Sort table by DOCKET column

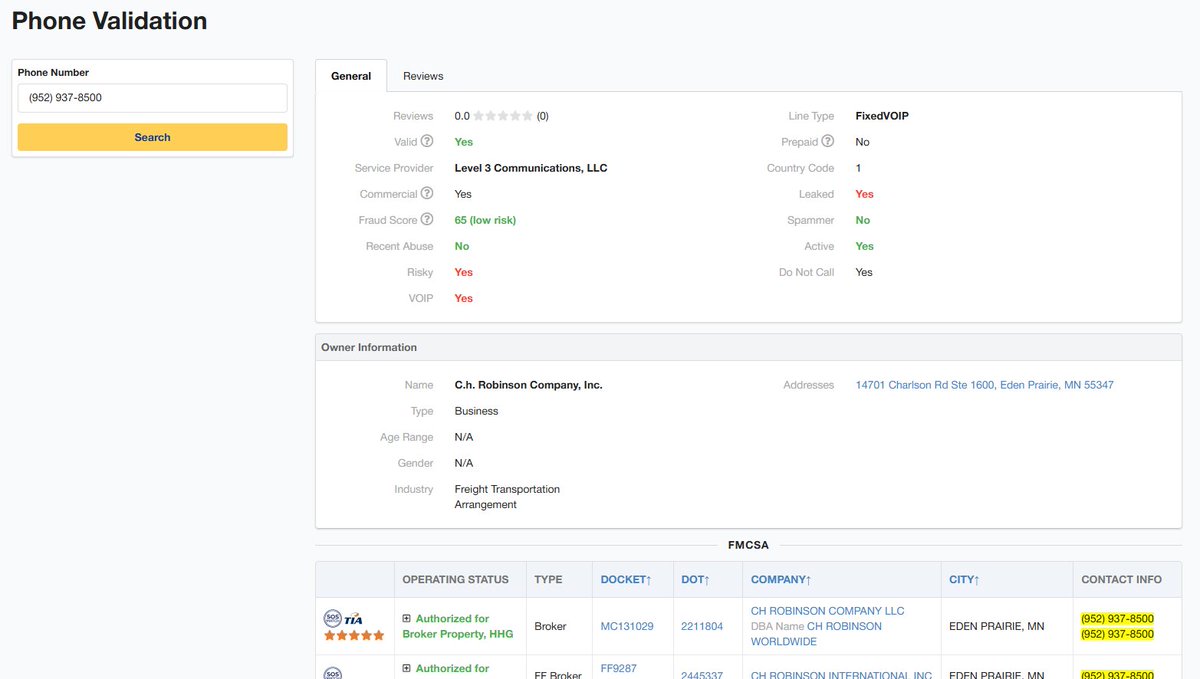coord(626,579)
